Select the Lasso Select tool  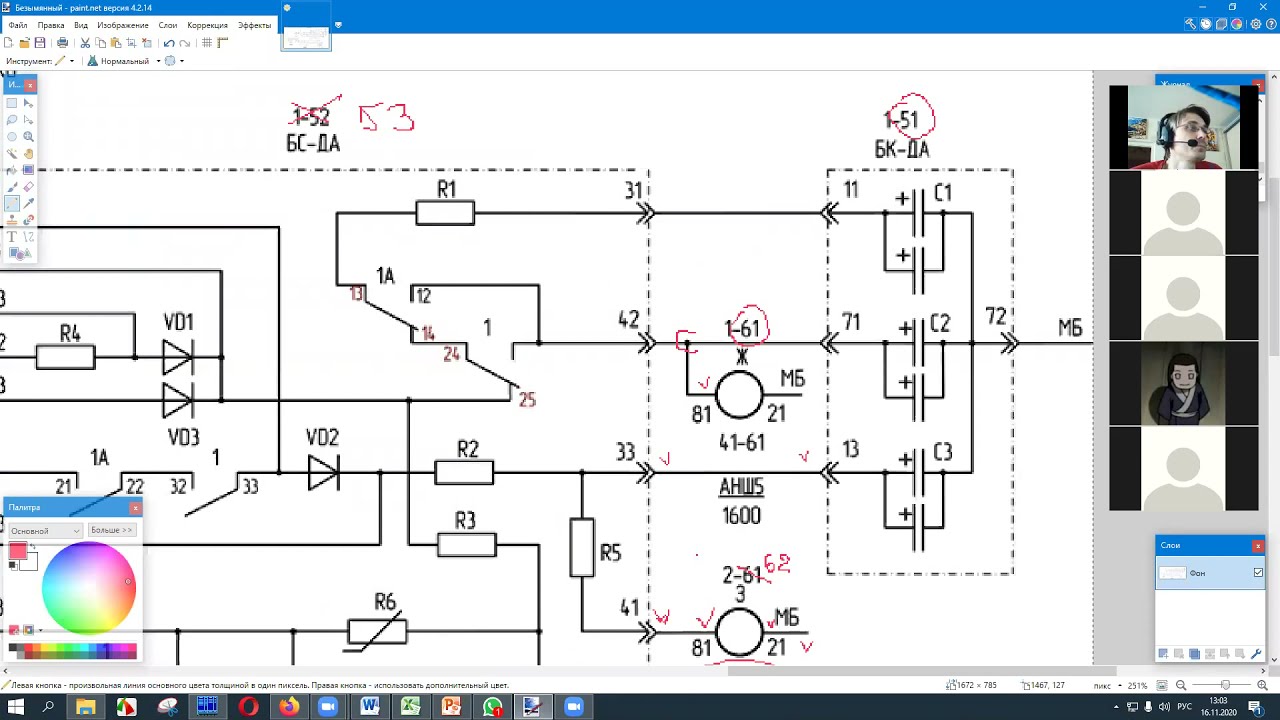point(12,120)
